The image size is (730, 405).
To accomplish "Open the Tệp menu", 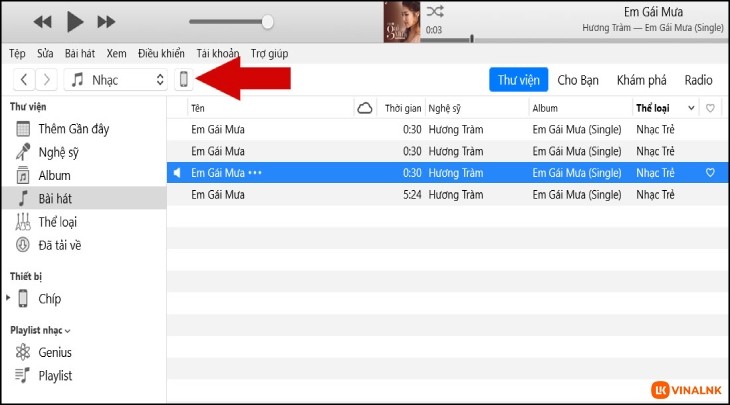I will [17, 53].
